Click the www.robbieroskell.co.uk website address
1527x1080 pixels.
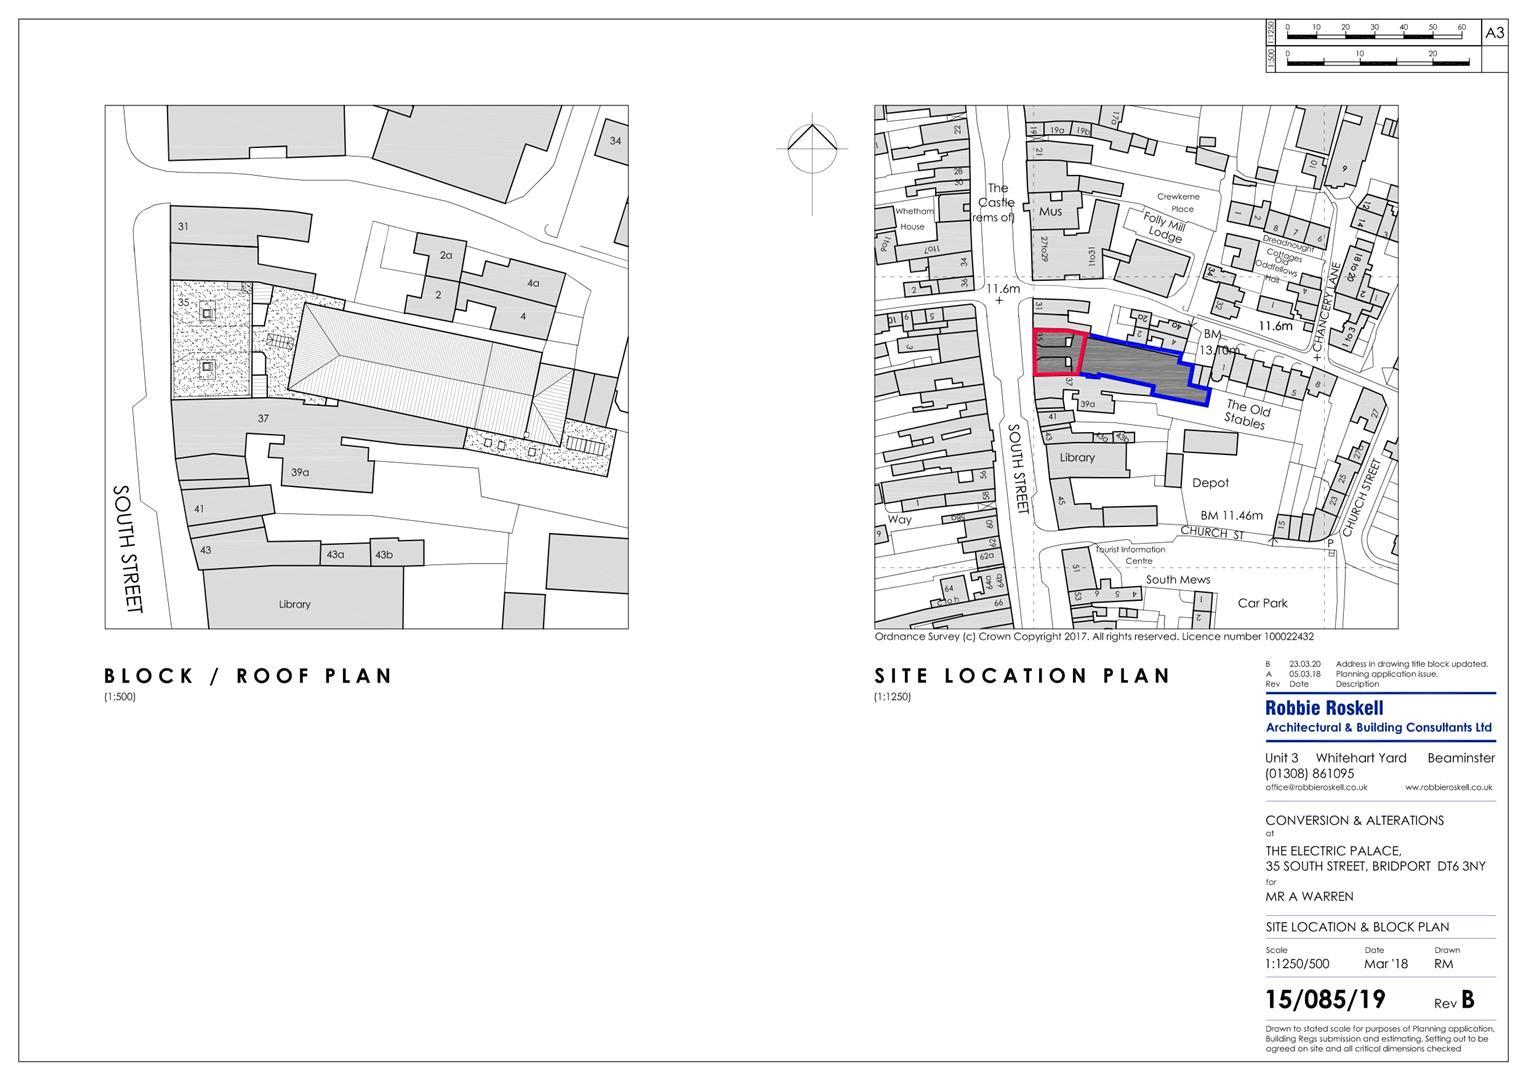click(1449, 788)
